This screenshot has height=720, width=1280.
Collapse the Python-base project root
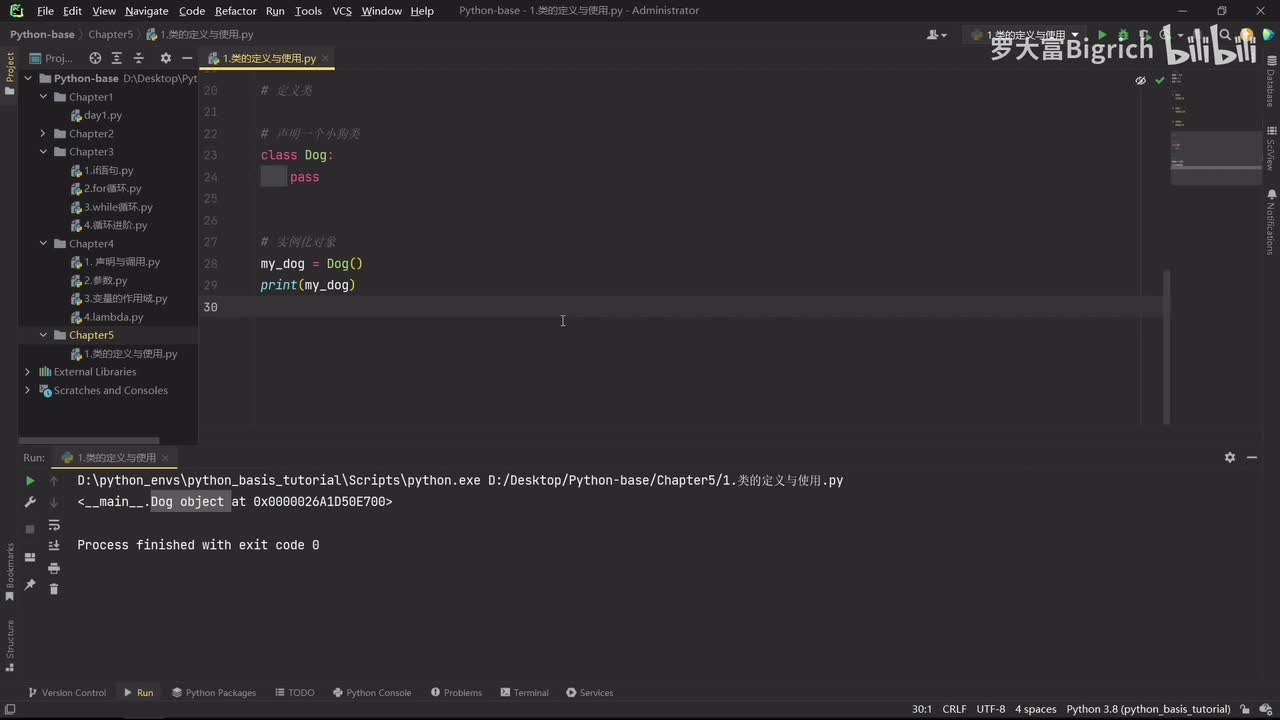coord(28,78)
